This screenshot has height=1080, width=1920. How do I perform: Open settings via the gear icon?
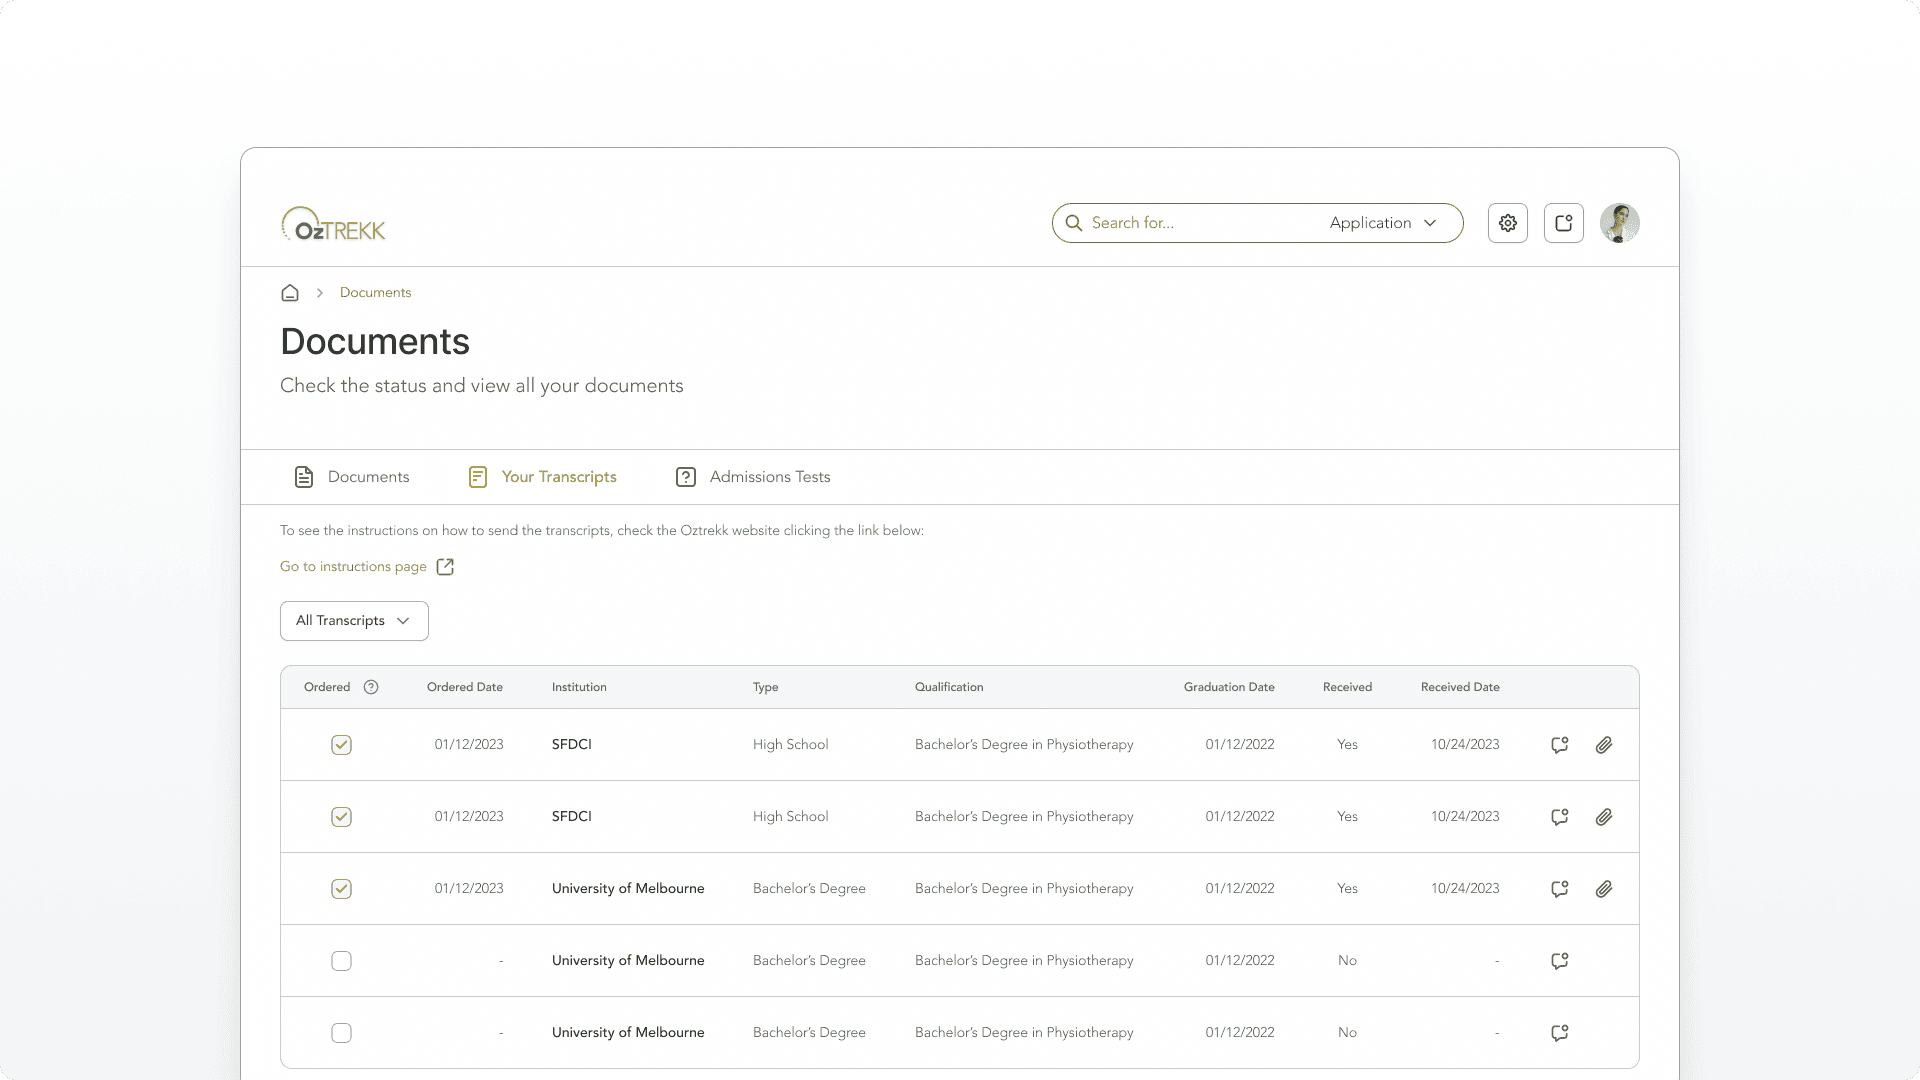[1507, 223]
